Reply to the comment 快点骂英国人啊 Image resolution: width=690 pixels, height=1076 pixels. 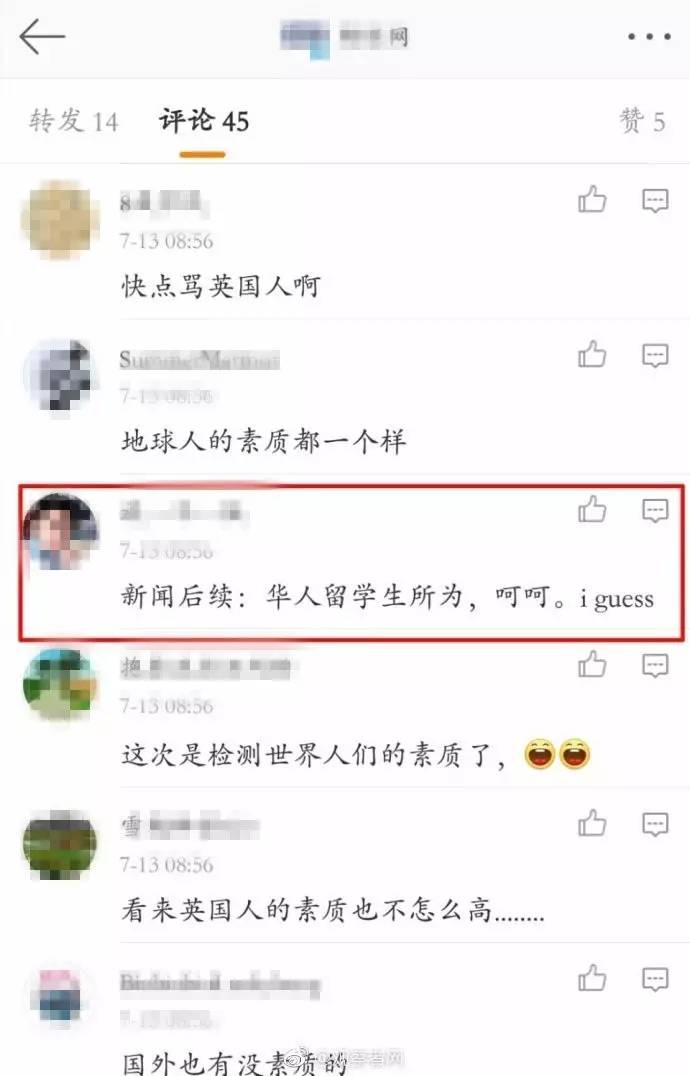tap(655, 200)
